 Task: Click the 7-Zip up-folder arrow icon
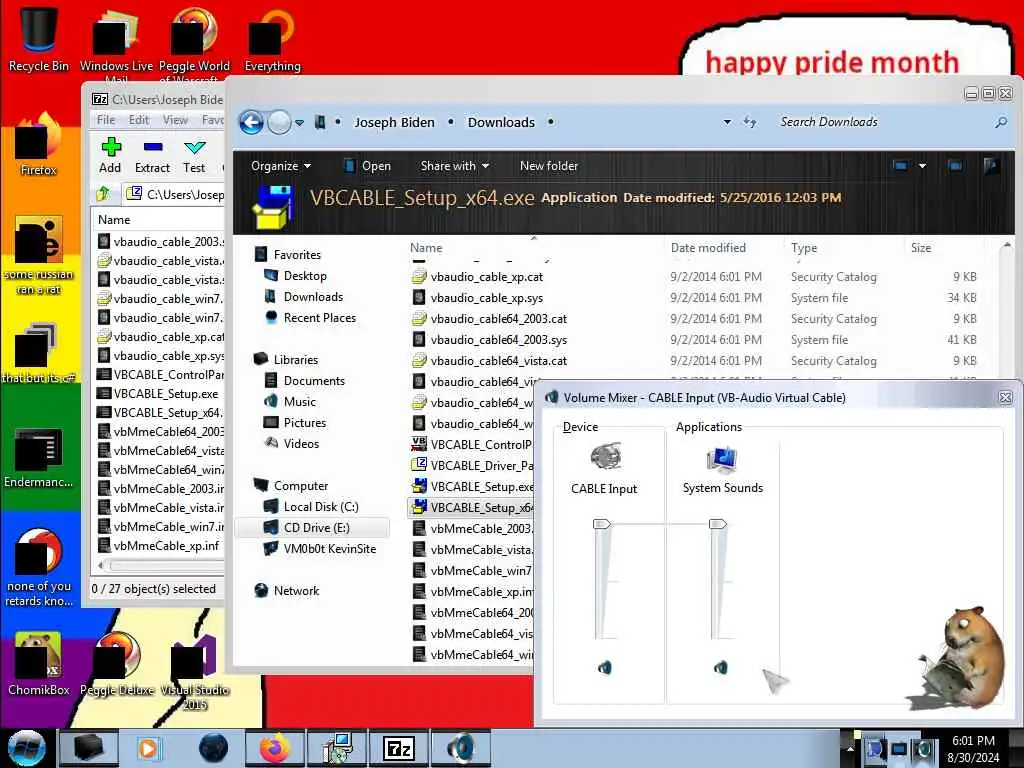[x=103, y=193]
